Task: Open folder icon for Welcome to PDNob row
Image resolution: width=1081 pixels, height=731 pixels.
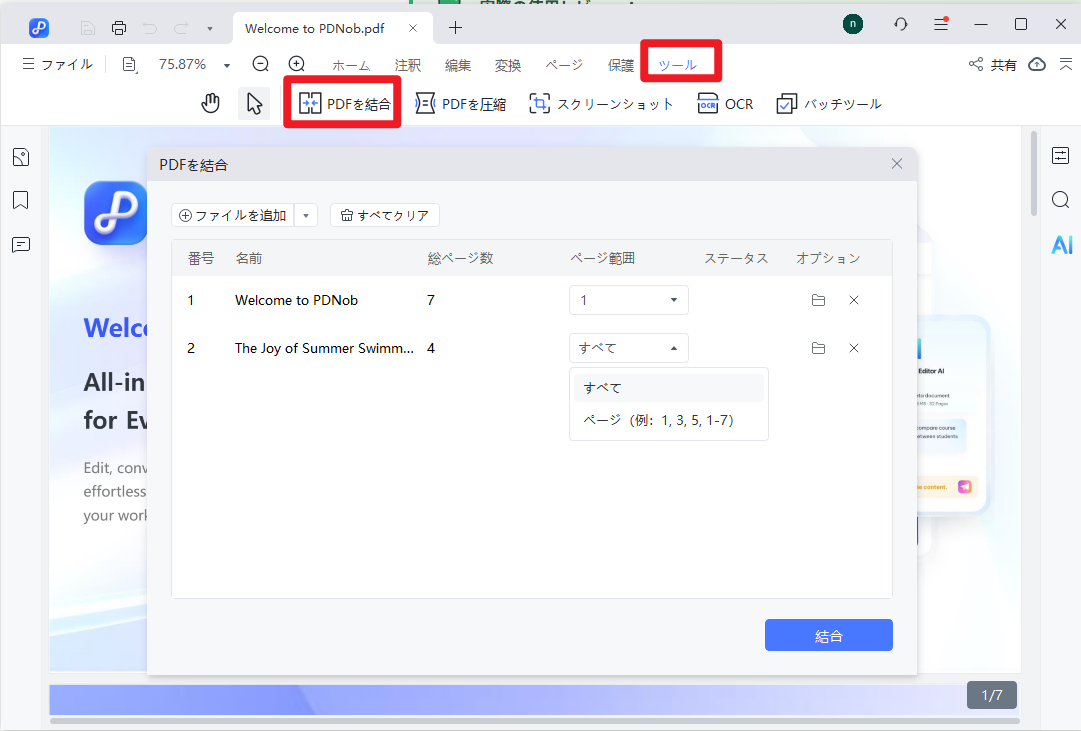Action: [818, 300]
